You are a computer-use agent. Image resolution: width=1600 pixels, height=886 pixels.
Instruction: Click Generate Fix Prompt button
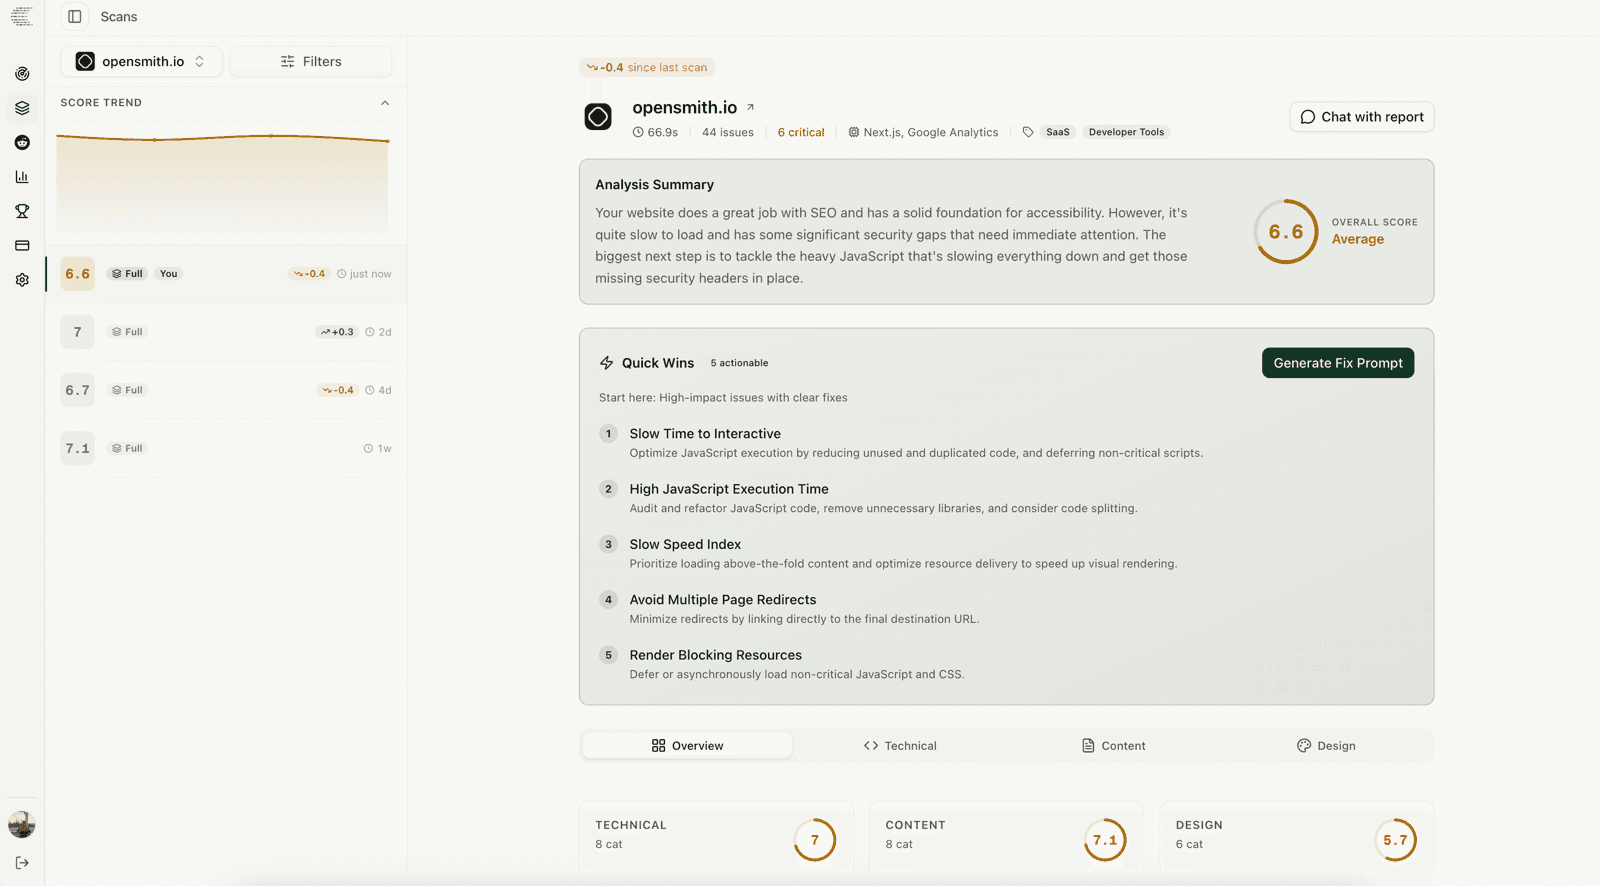pos(1338,363)
